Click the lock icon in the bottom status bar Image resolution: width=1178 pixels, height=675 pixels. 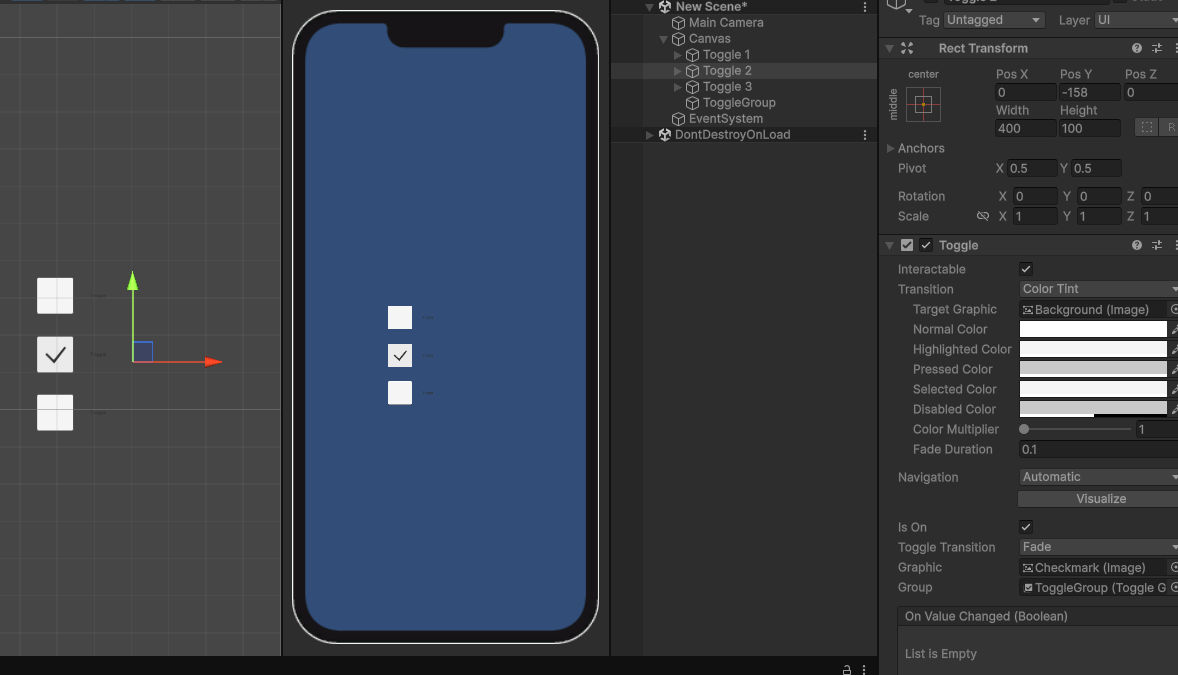(x=847, y=670)
